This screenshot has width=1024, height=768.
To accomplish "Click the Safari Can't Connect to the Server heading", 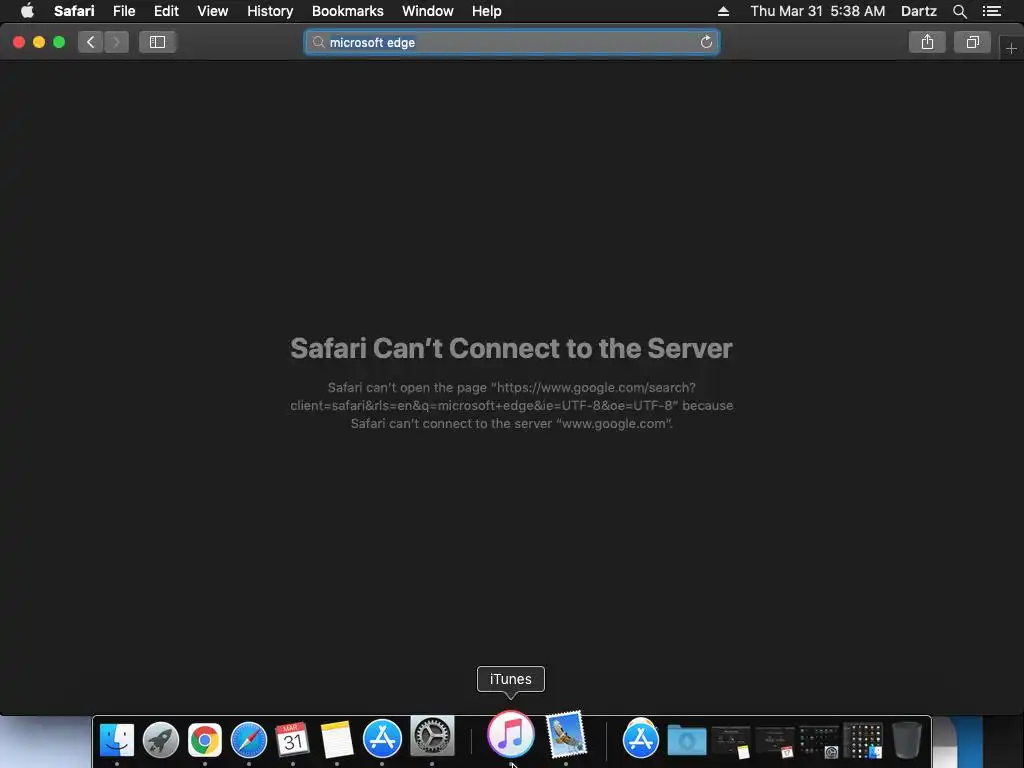I will point(511,348).
